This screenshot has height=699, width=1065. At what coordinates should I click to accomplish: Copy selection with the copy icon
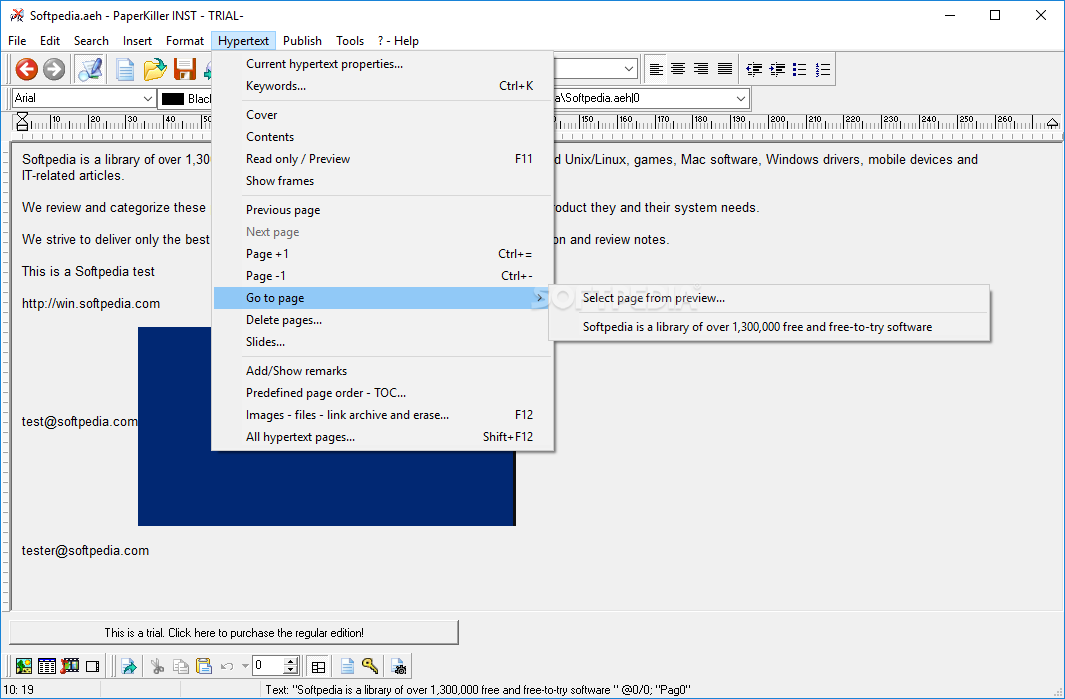coord(181,666)
